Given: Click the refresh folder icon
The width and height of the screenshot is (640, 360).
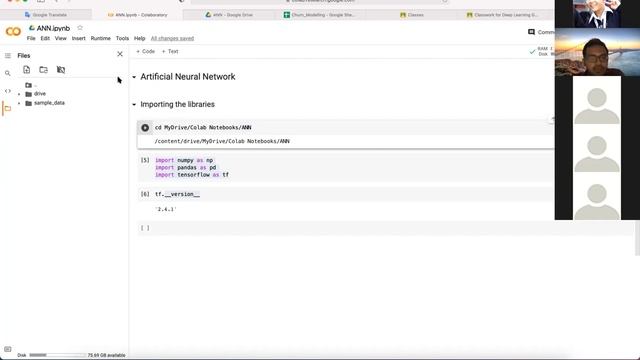Looking at the screenshot, I should [44, 70].
